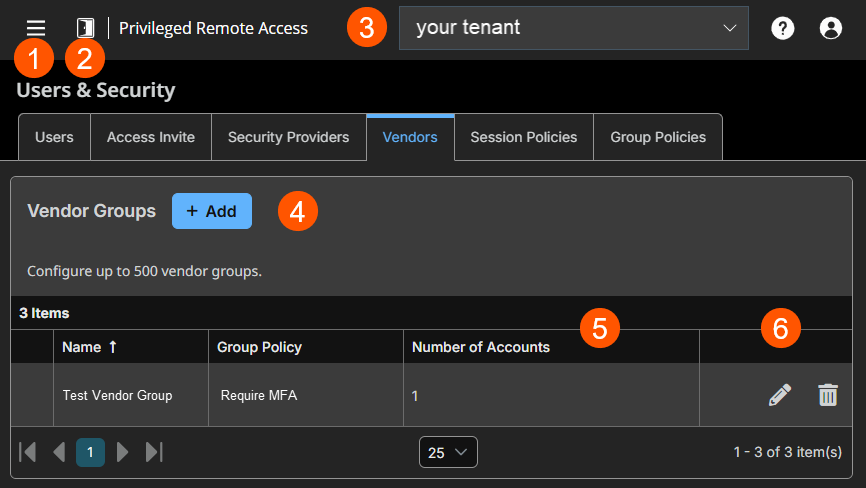866x488 pixels.
Task: Go to the next page arrow
Action: (123, 452)
